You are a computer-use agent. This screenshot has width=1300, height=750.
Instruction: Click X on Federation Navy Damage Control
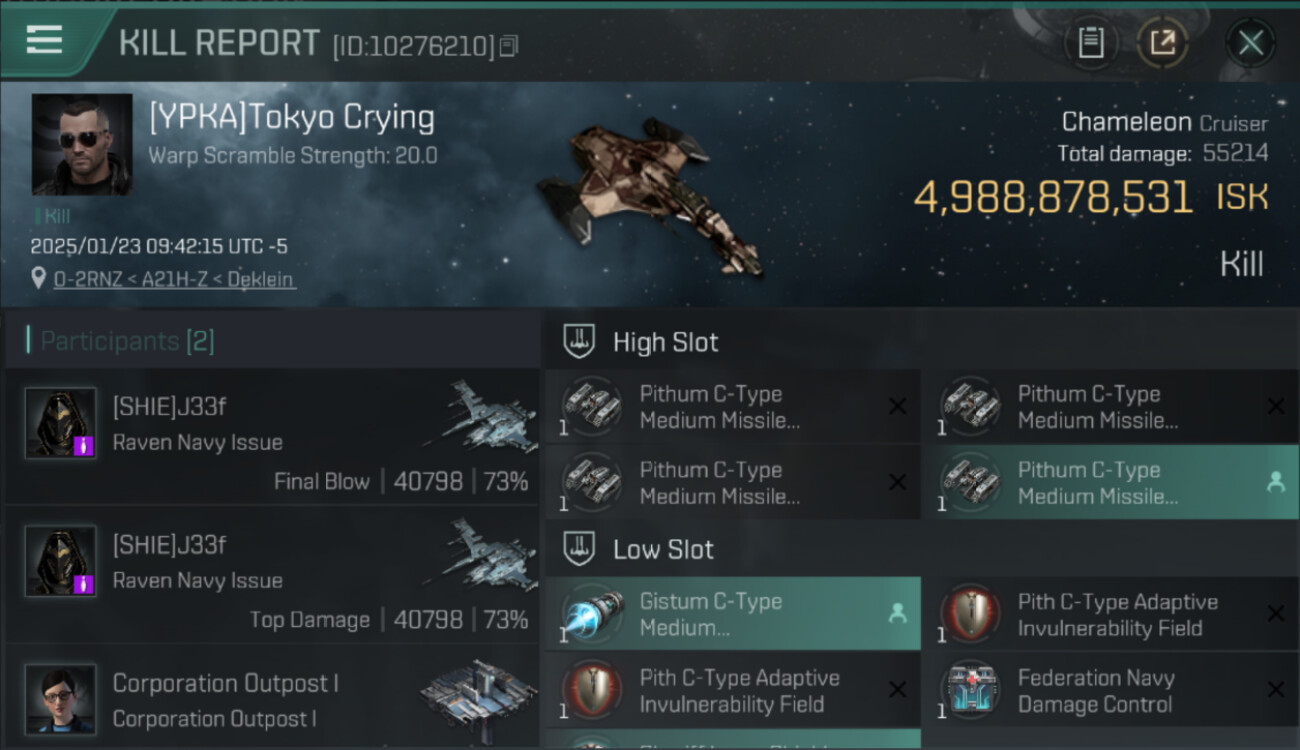click(1275, 690)
